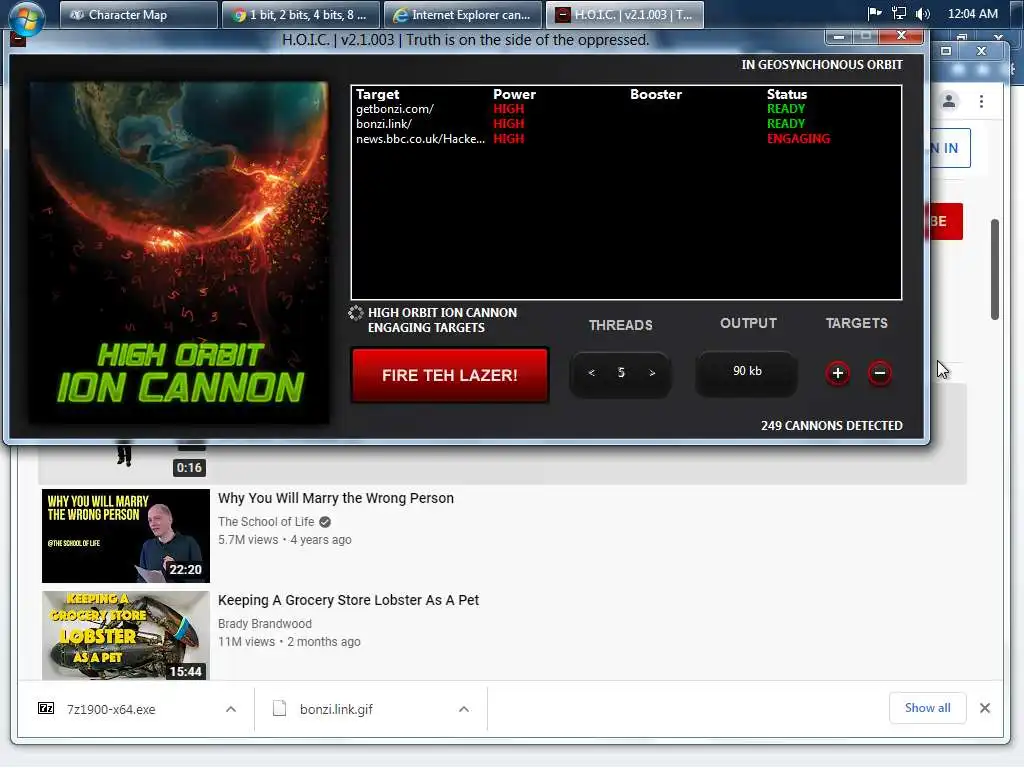Switch to the H.O.I.C. taskbar item

tap(624, 14)
